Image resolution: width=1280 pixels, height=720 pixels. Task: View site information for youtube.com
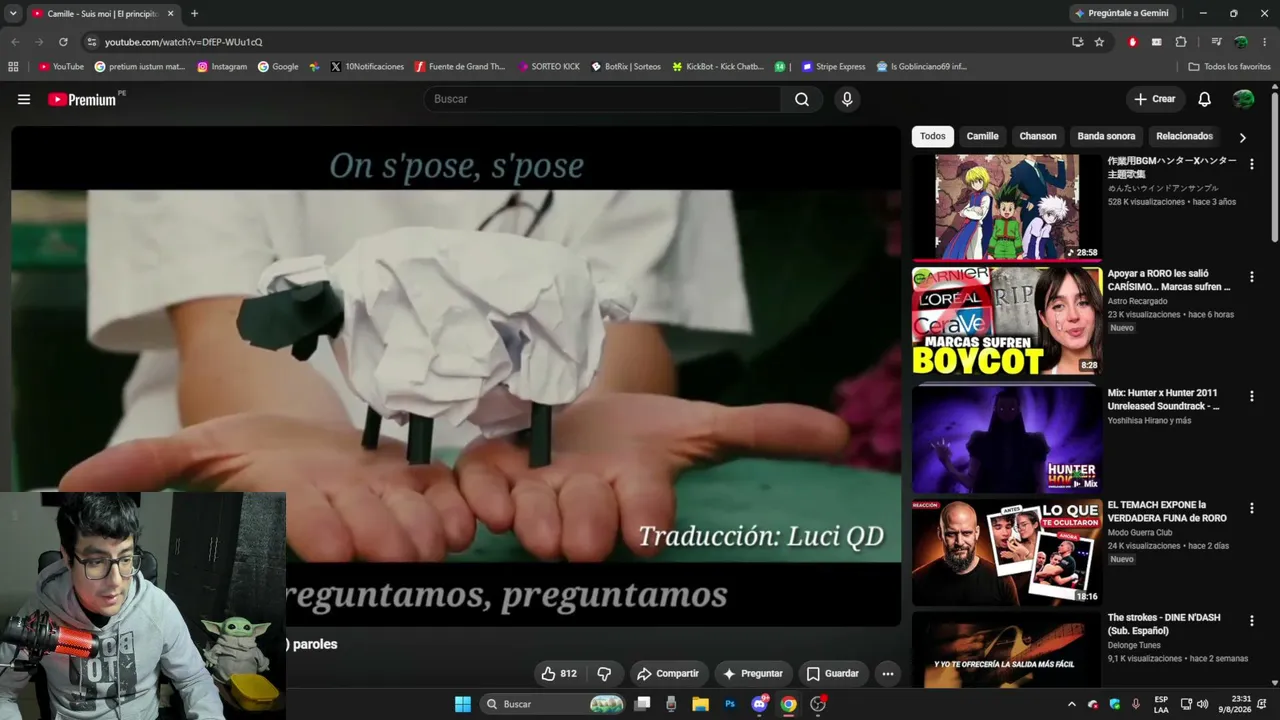coord(91,42)
